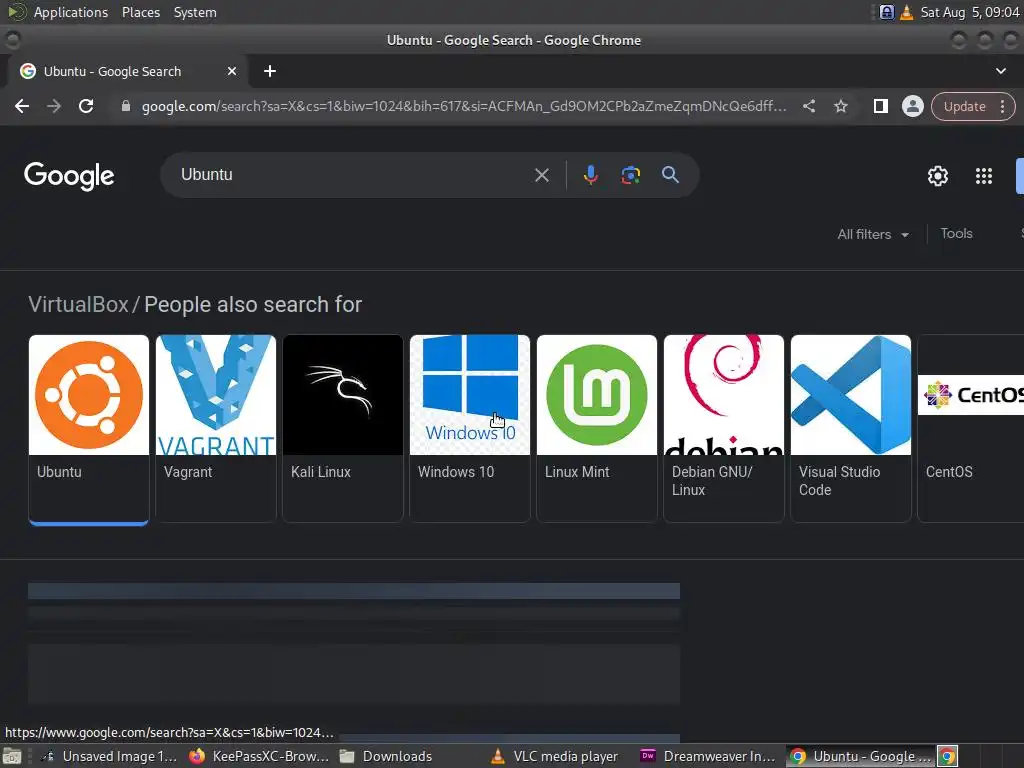Choose the Windows 10 card
This screenshot has height=768, width=1024.
470,429
